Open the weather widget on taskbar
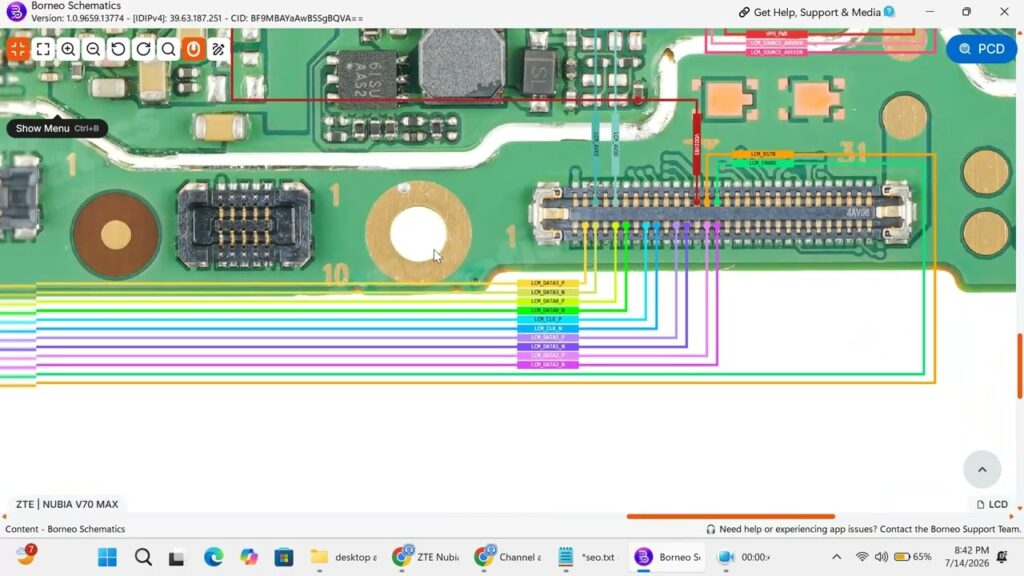This screenshot has width=1024, height=576. point(26,555)
